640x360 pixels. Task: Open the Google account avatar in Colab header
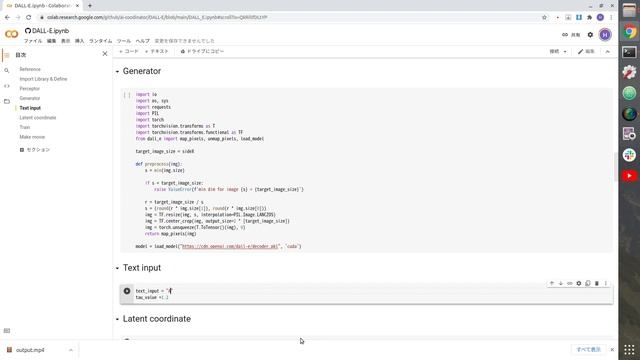tap(605, 35)
